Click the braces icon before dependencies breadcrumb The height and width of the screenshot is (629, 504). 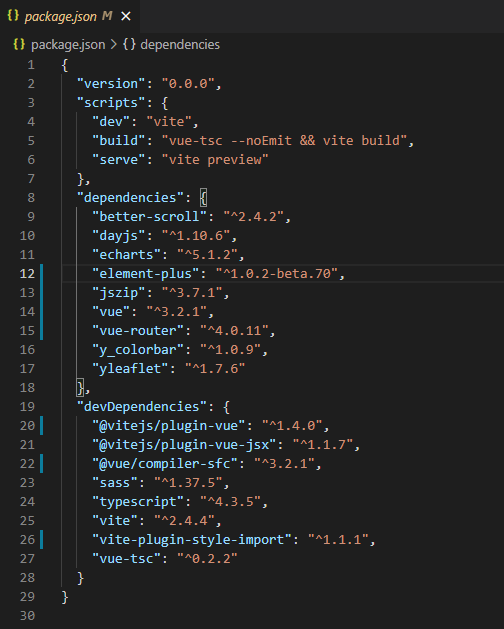(x=129, y=44)
